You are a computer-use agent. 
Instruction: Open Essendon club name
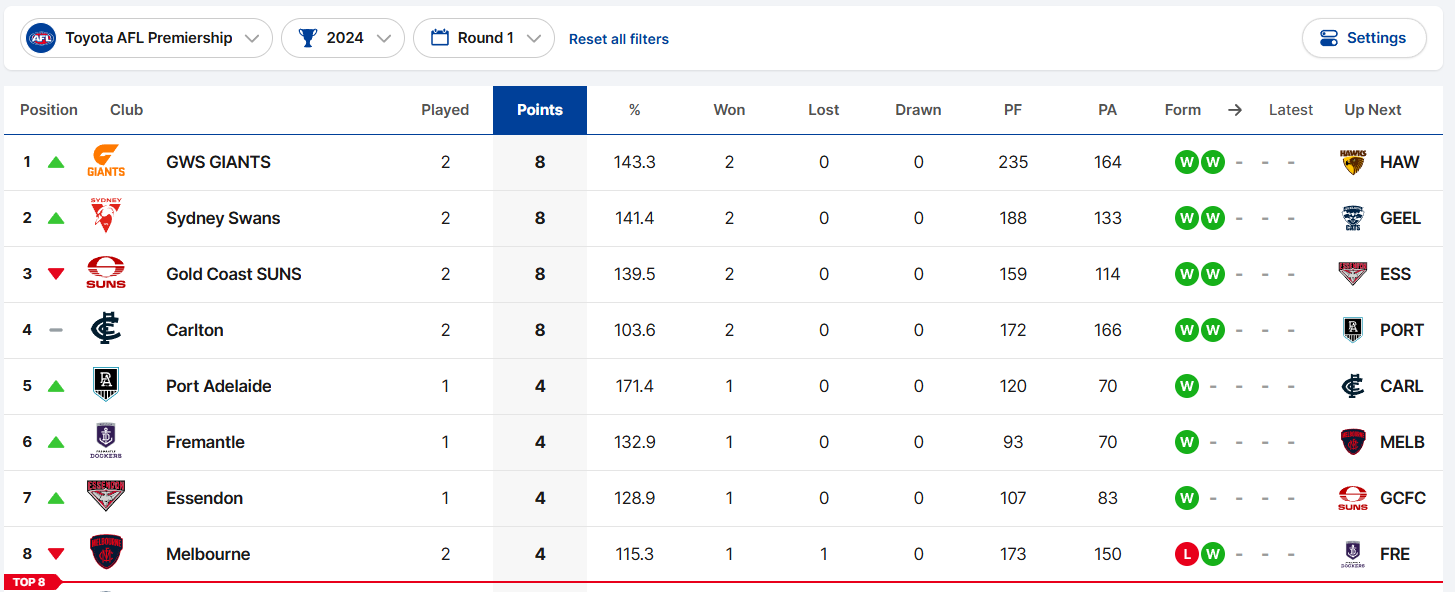pyautogui.click(x=204, y=498)
